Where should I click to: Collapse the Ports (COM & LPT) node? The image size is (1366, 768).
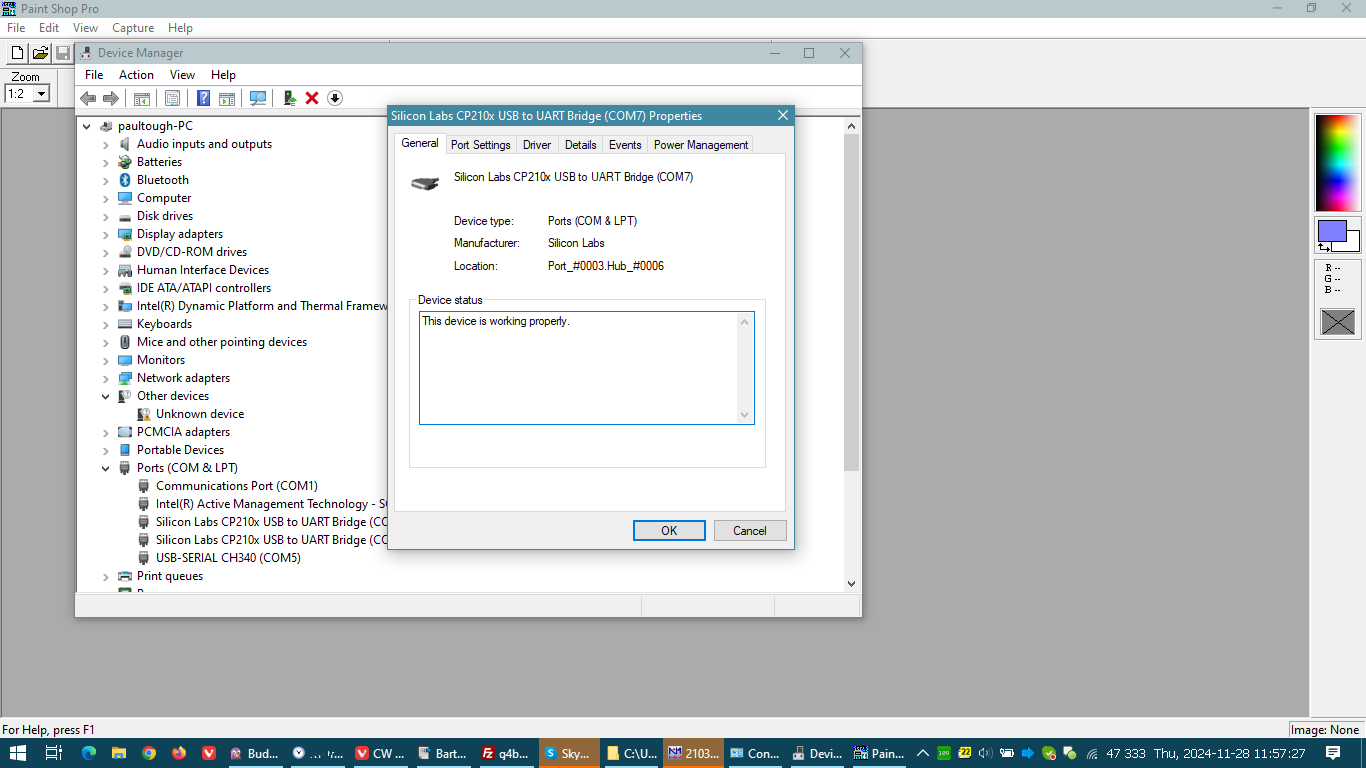click(106, 468)
